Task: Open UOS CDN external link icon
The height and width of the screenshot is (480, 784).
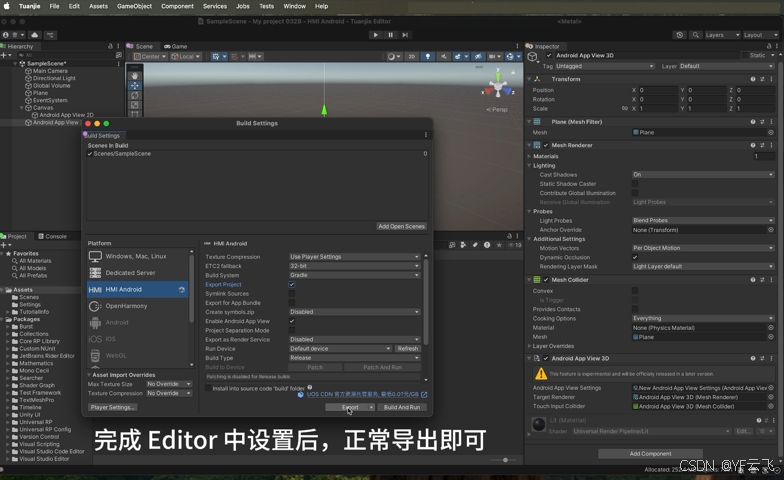Action: pos(424,394)
